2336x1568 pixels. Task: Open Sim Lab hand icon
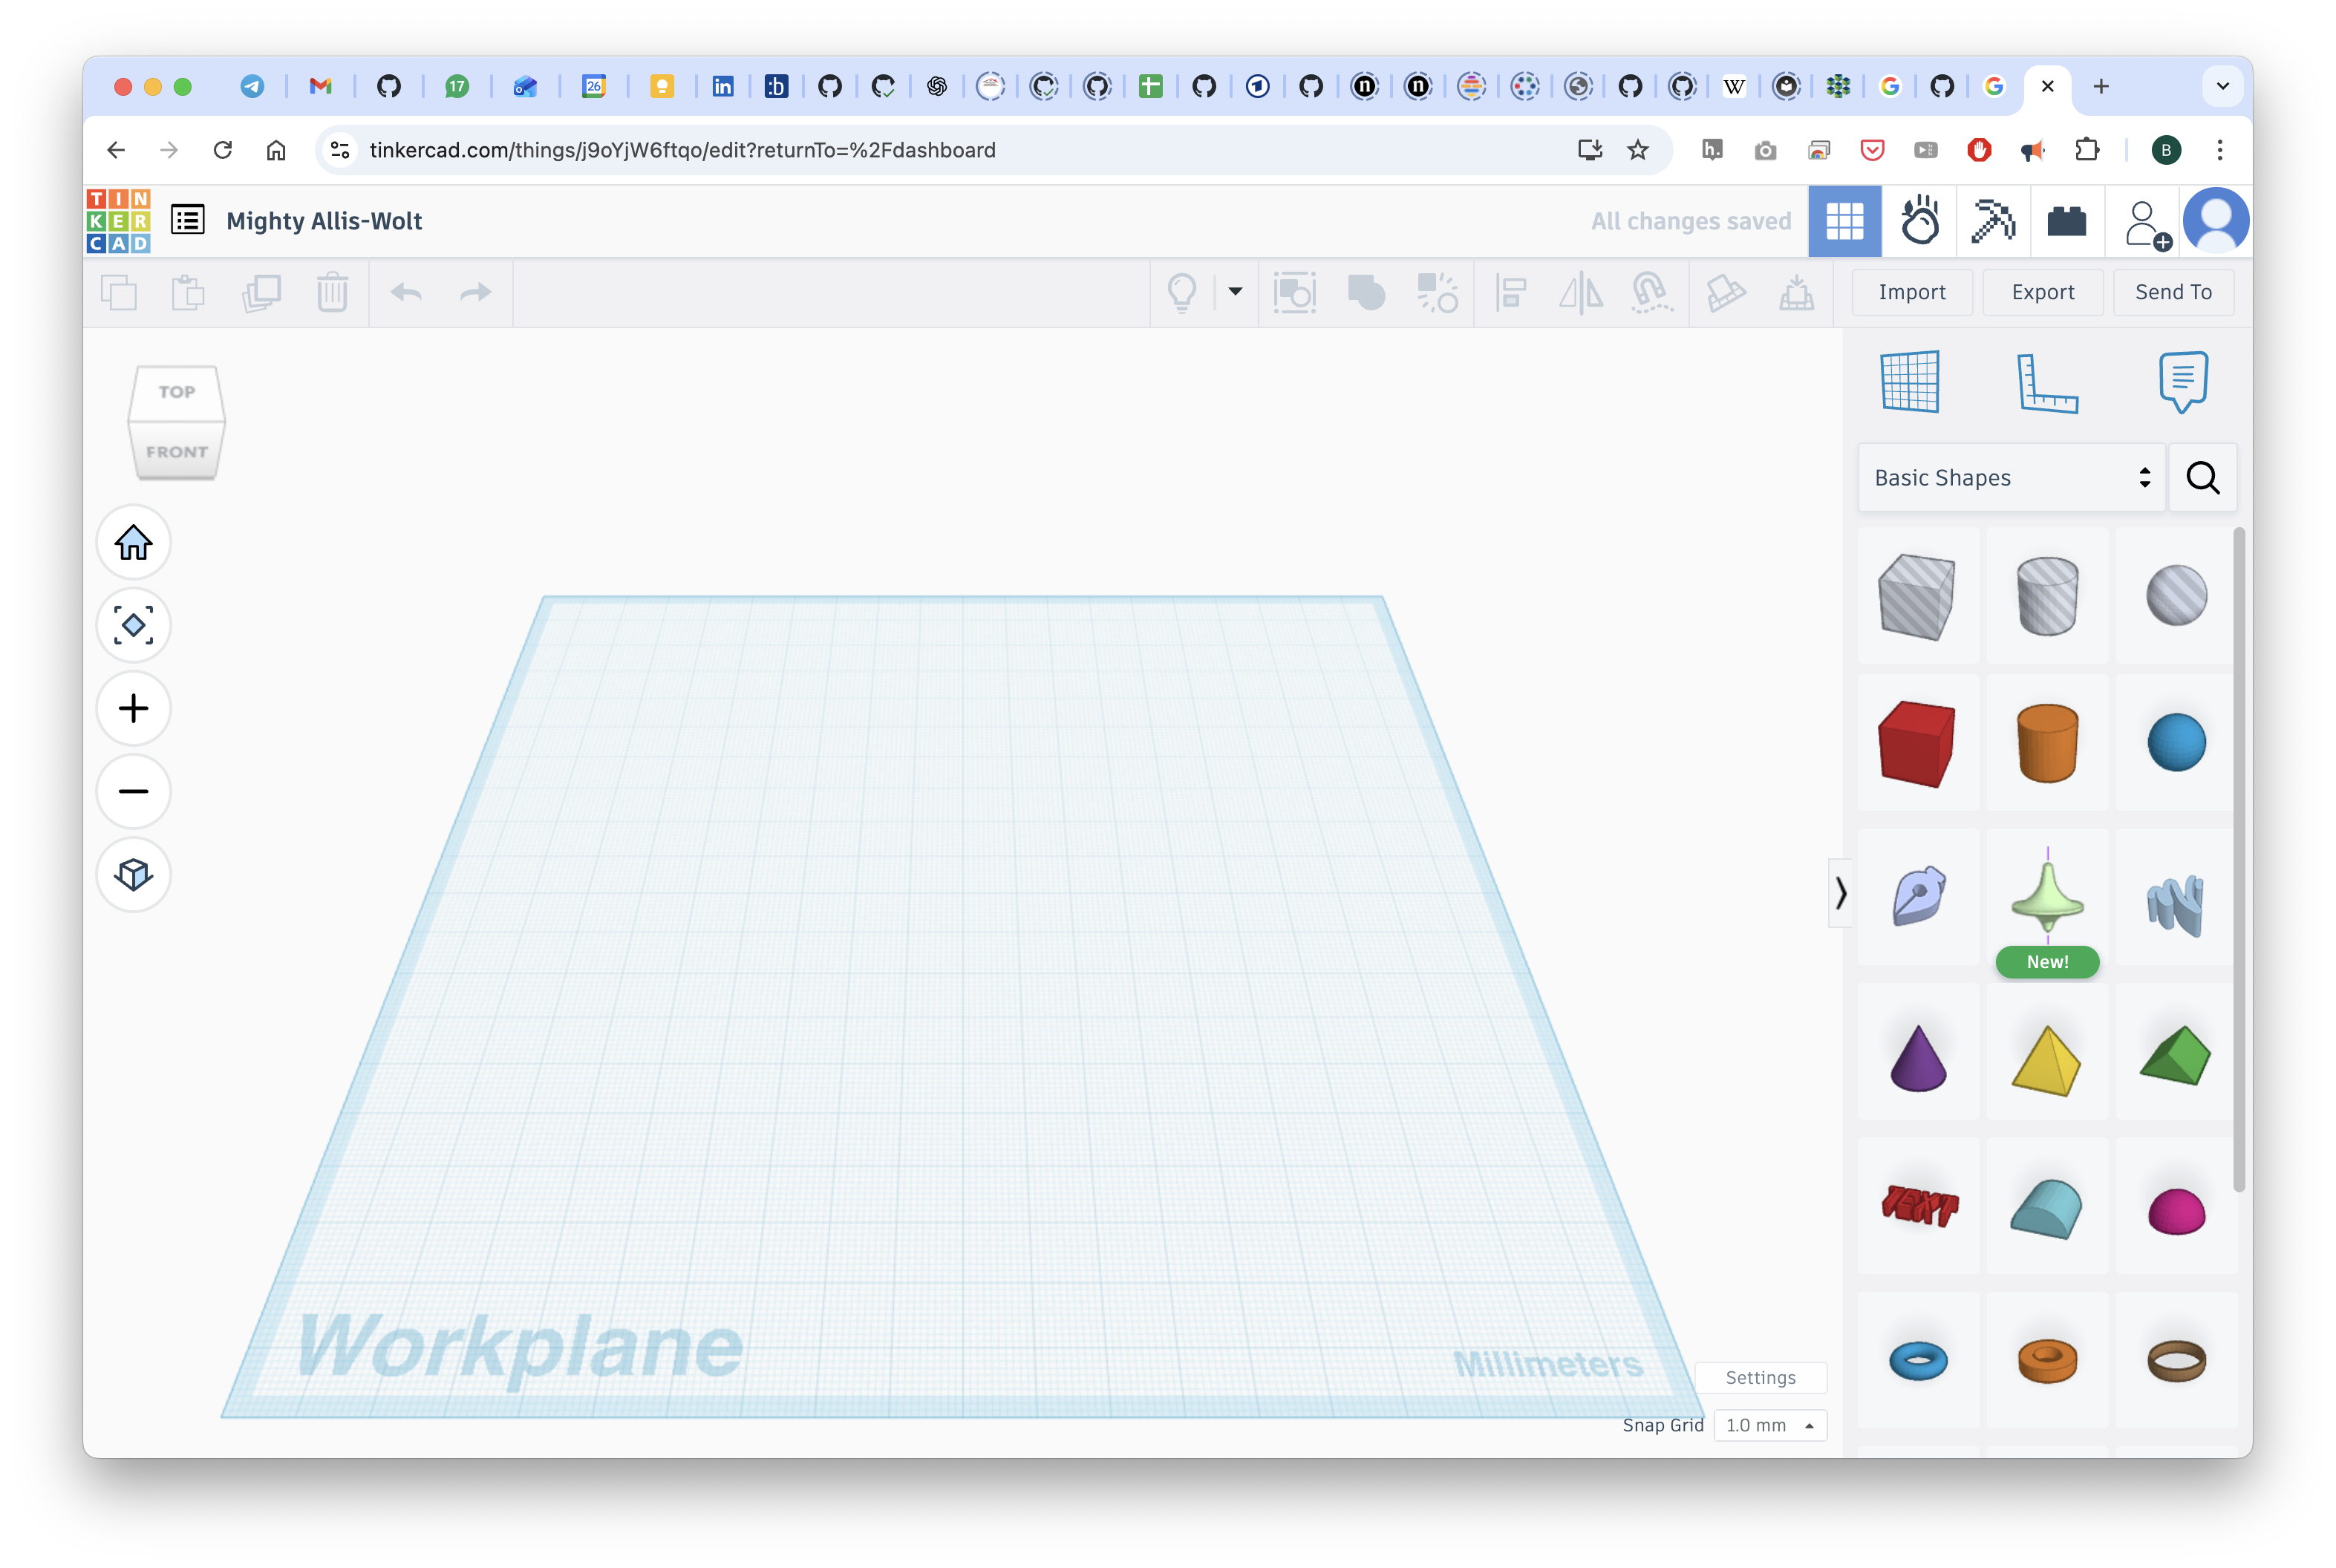click(x=1919, y=221)
